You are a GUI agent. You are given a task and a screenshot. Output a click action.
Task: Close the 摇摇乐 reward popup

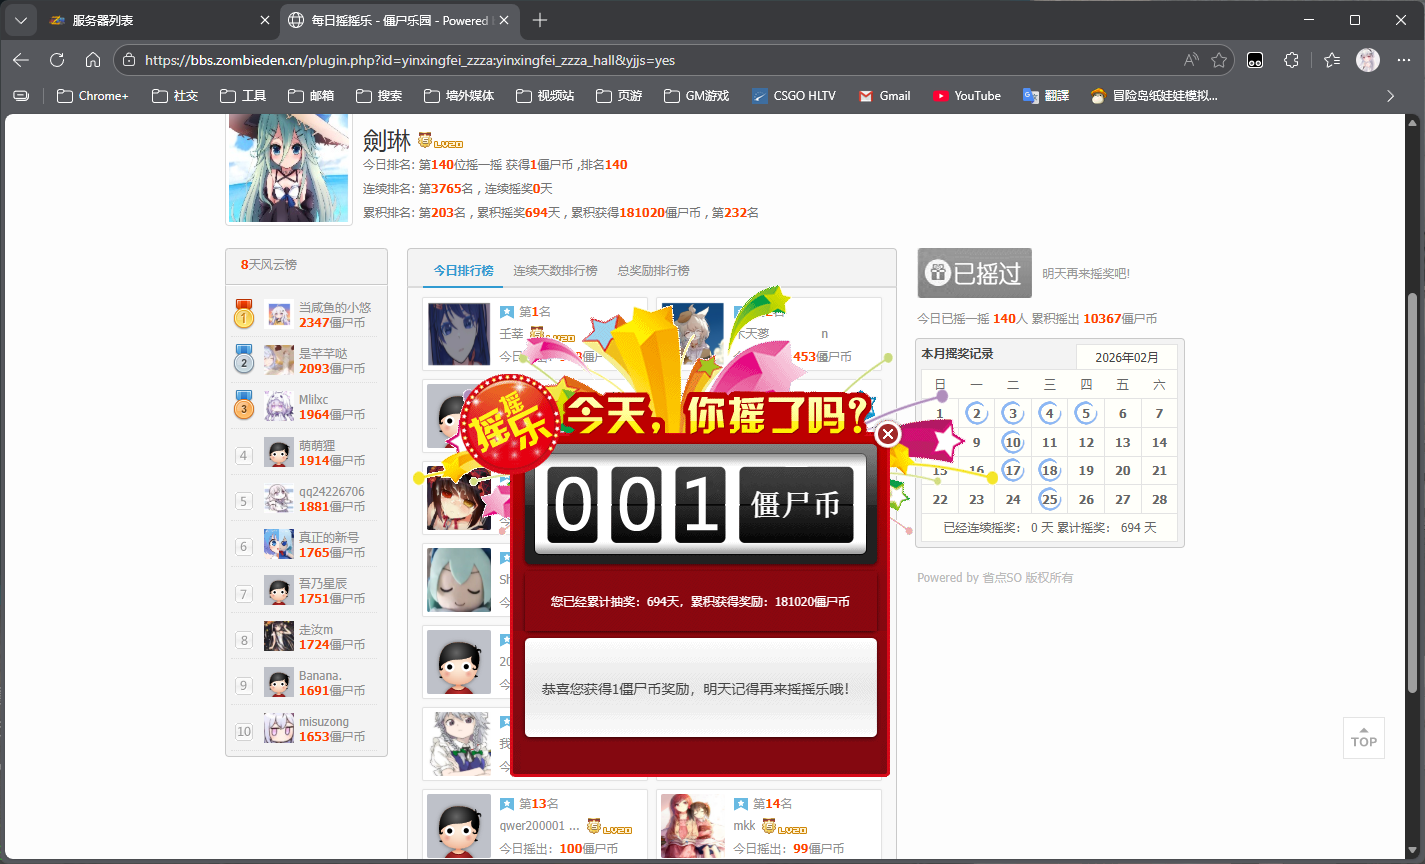(x=887, y=435)
